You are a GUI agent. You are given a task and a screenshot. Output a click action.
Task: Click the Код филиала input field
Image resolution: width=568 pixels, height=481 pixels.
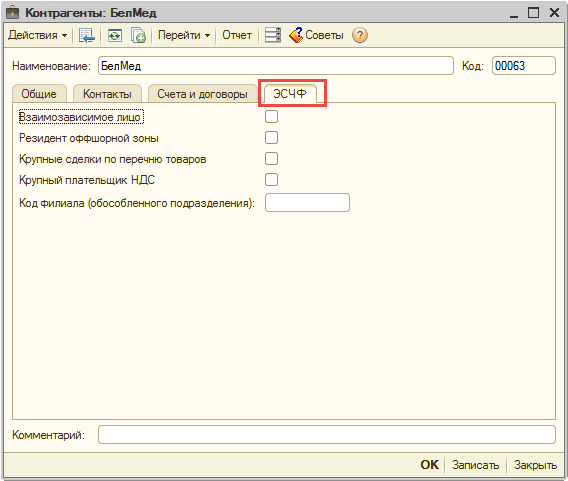click(x=307, y=202)
